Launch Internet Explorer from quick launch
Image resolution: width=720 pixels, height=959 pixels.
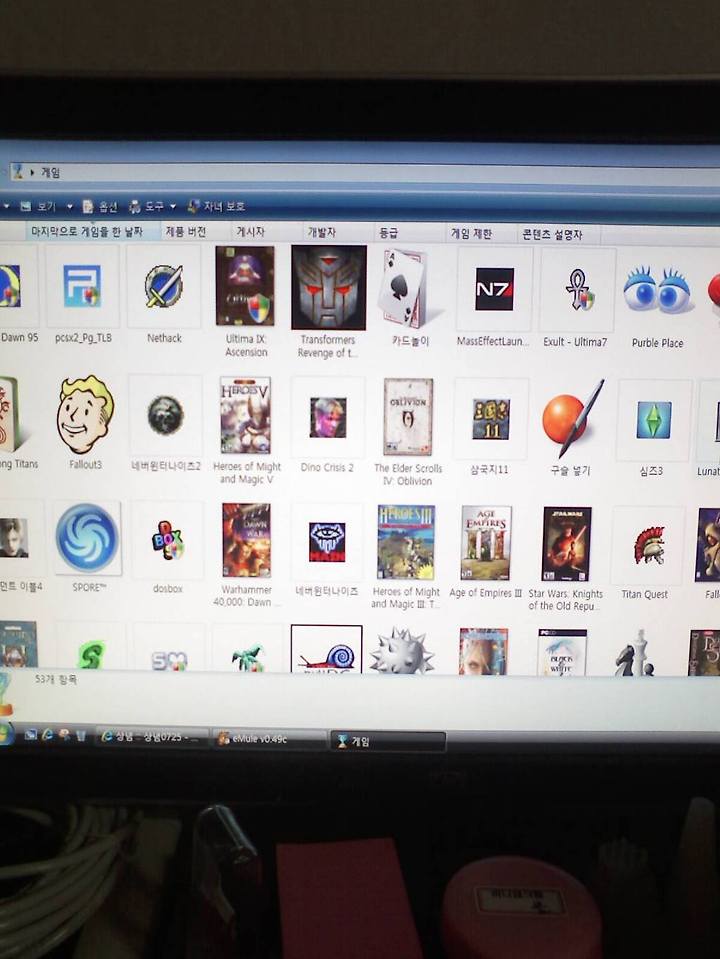pyautogui.click(x=47, y=735)
